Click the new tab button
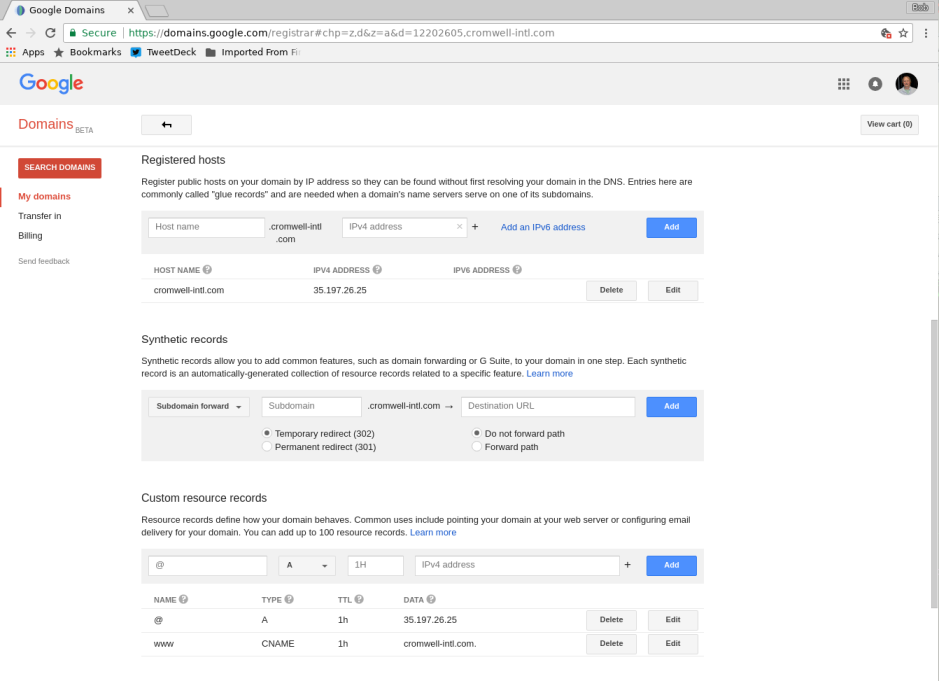Screen dimensions: 939x681 tap(157, 11)
